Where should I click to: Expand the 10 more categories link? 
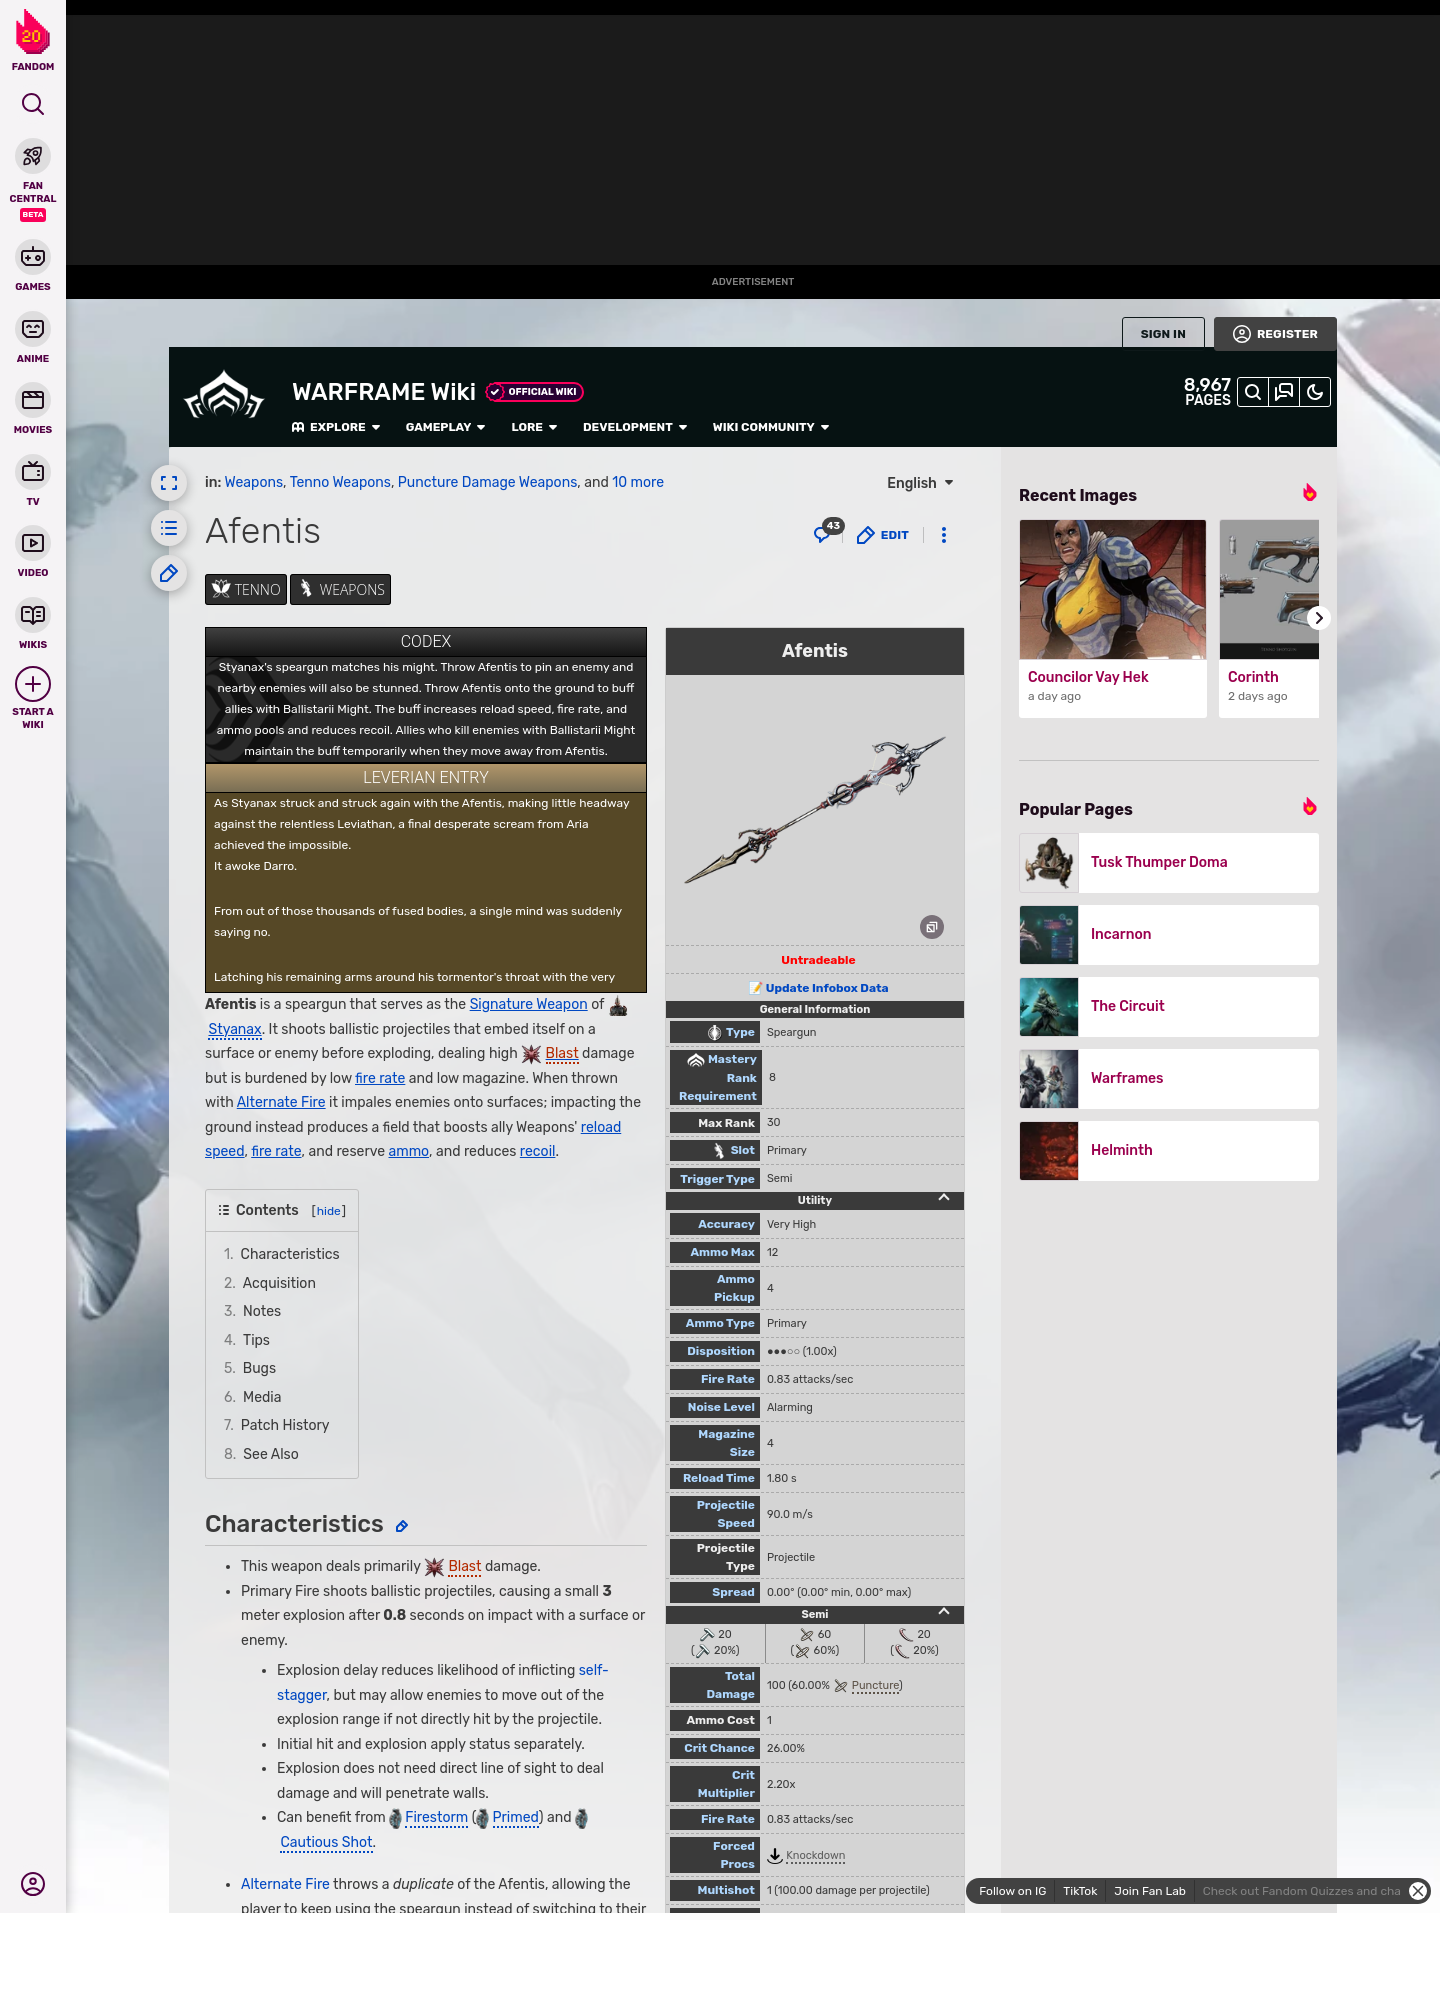(x=638, y=482)
